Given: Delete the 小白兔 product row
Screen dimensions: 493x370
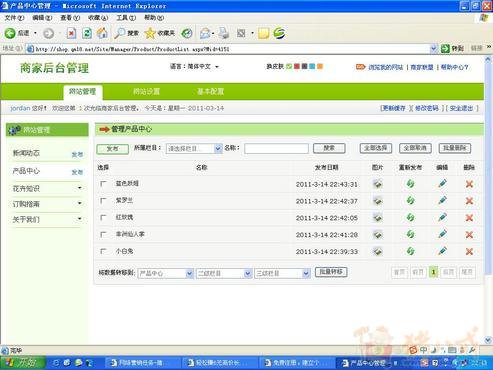Looking at the screenshot, I should tap(469, 251).
